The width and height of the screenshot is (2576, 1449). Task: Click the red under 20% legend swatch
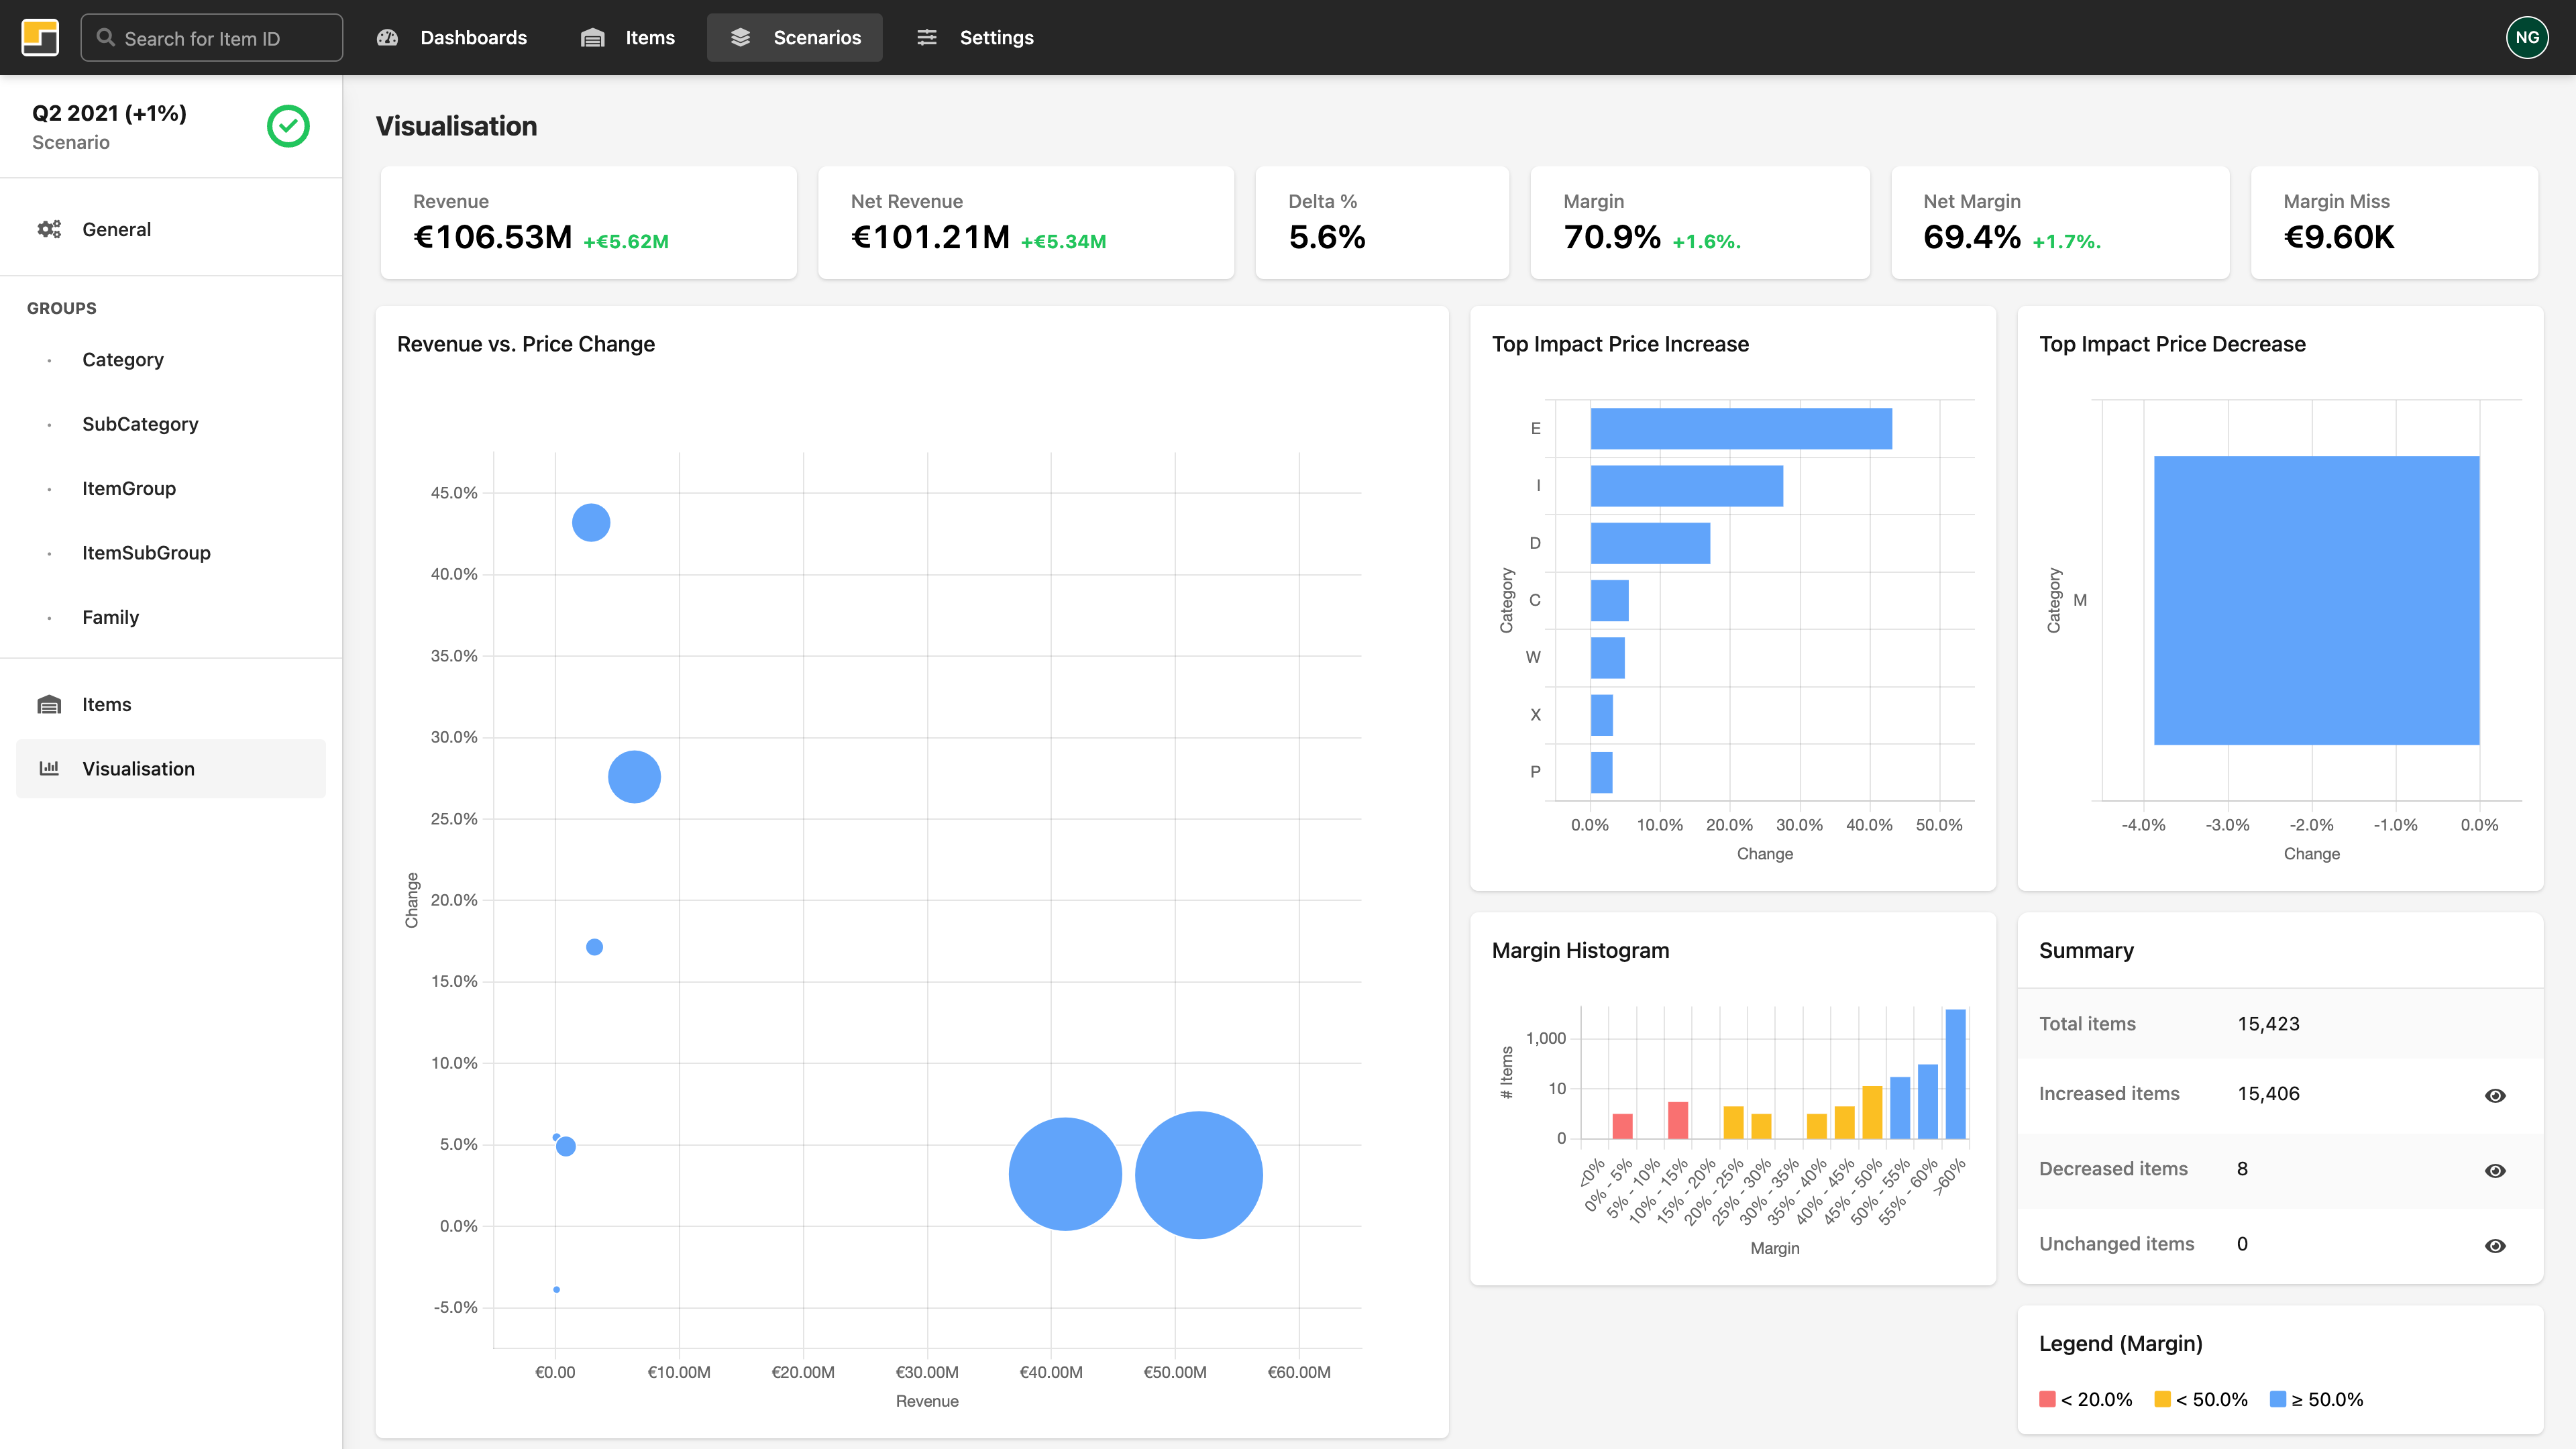(x=2047, y=1399)
